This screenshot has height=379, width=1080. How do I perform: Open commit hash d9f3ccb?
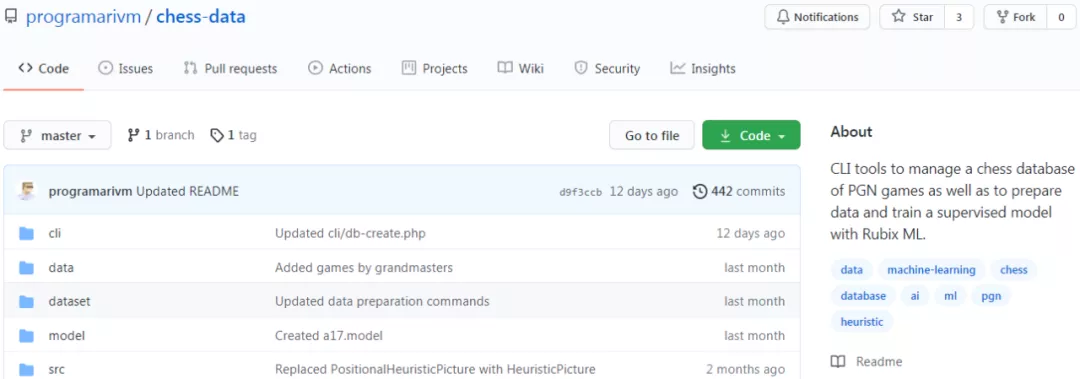tap(581, 192)
